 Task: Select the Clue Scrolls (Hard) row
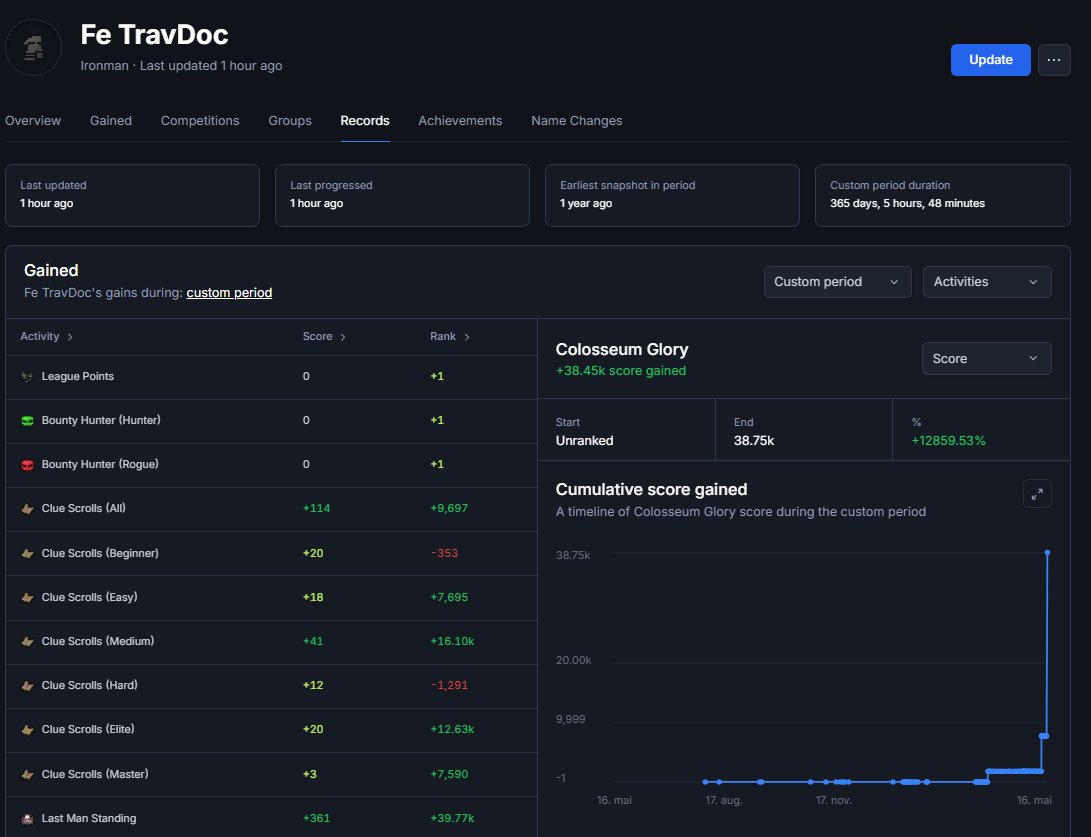(271, 686)
